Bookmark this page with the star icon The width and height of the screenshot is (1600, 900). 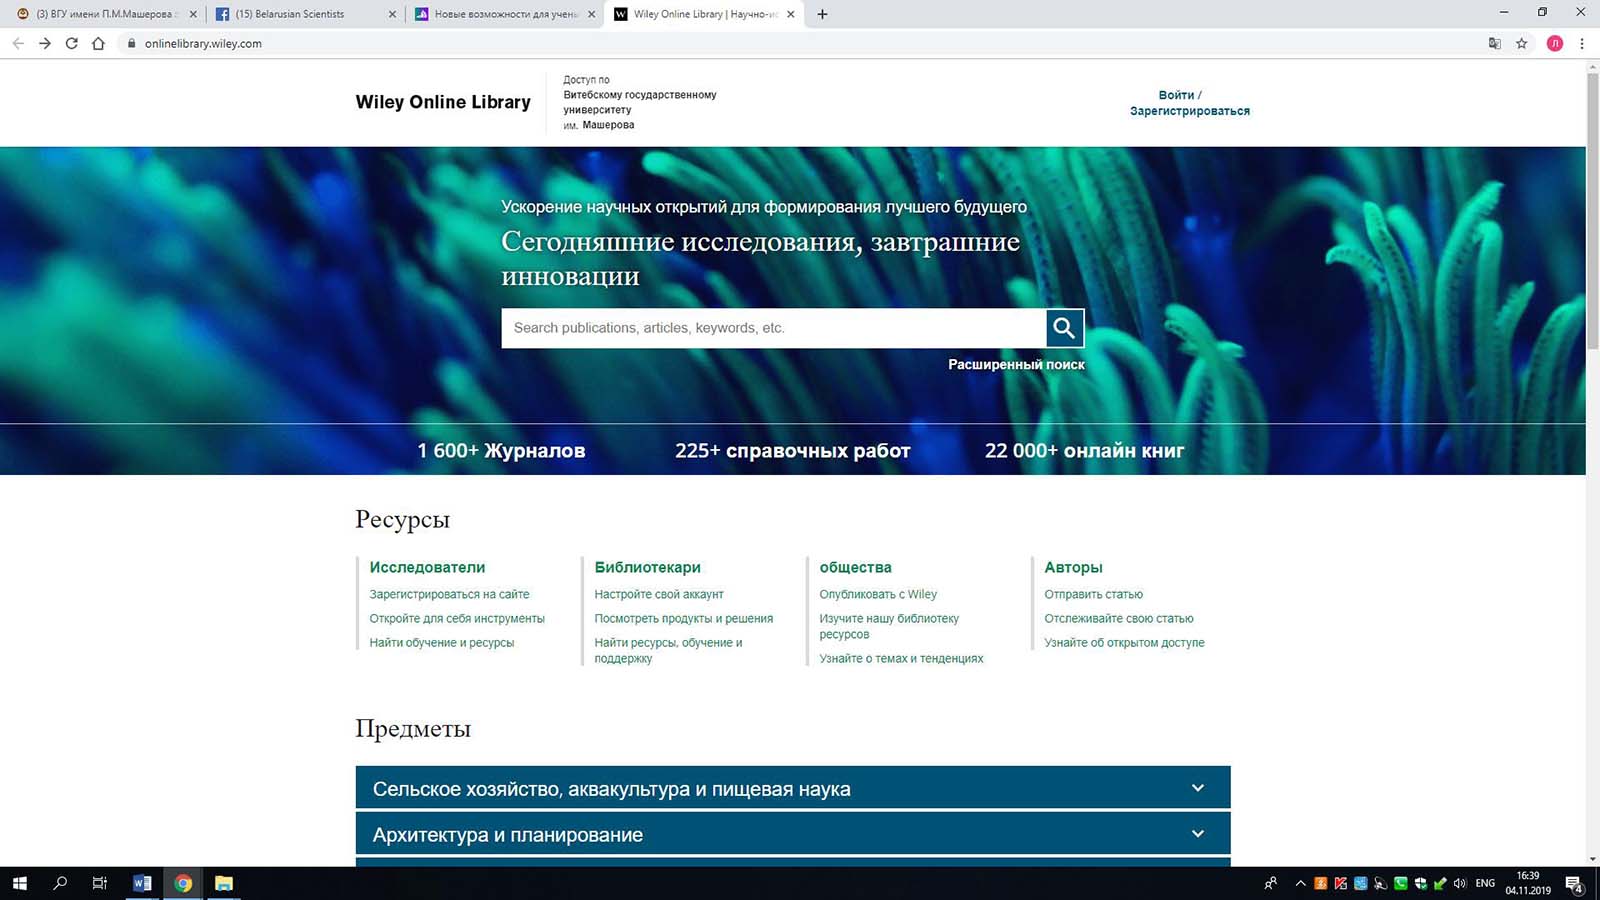tap(1522, 43)
